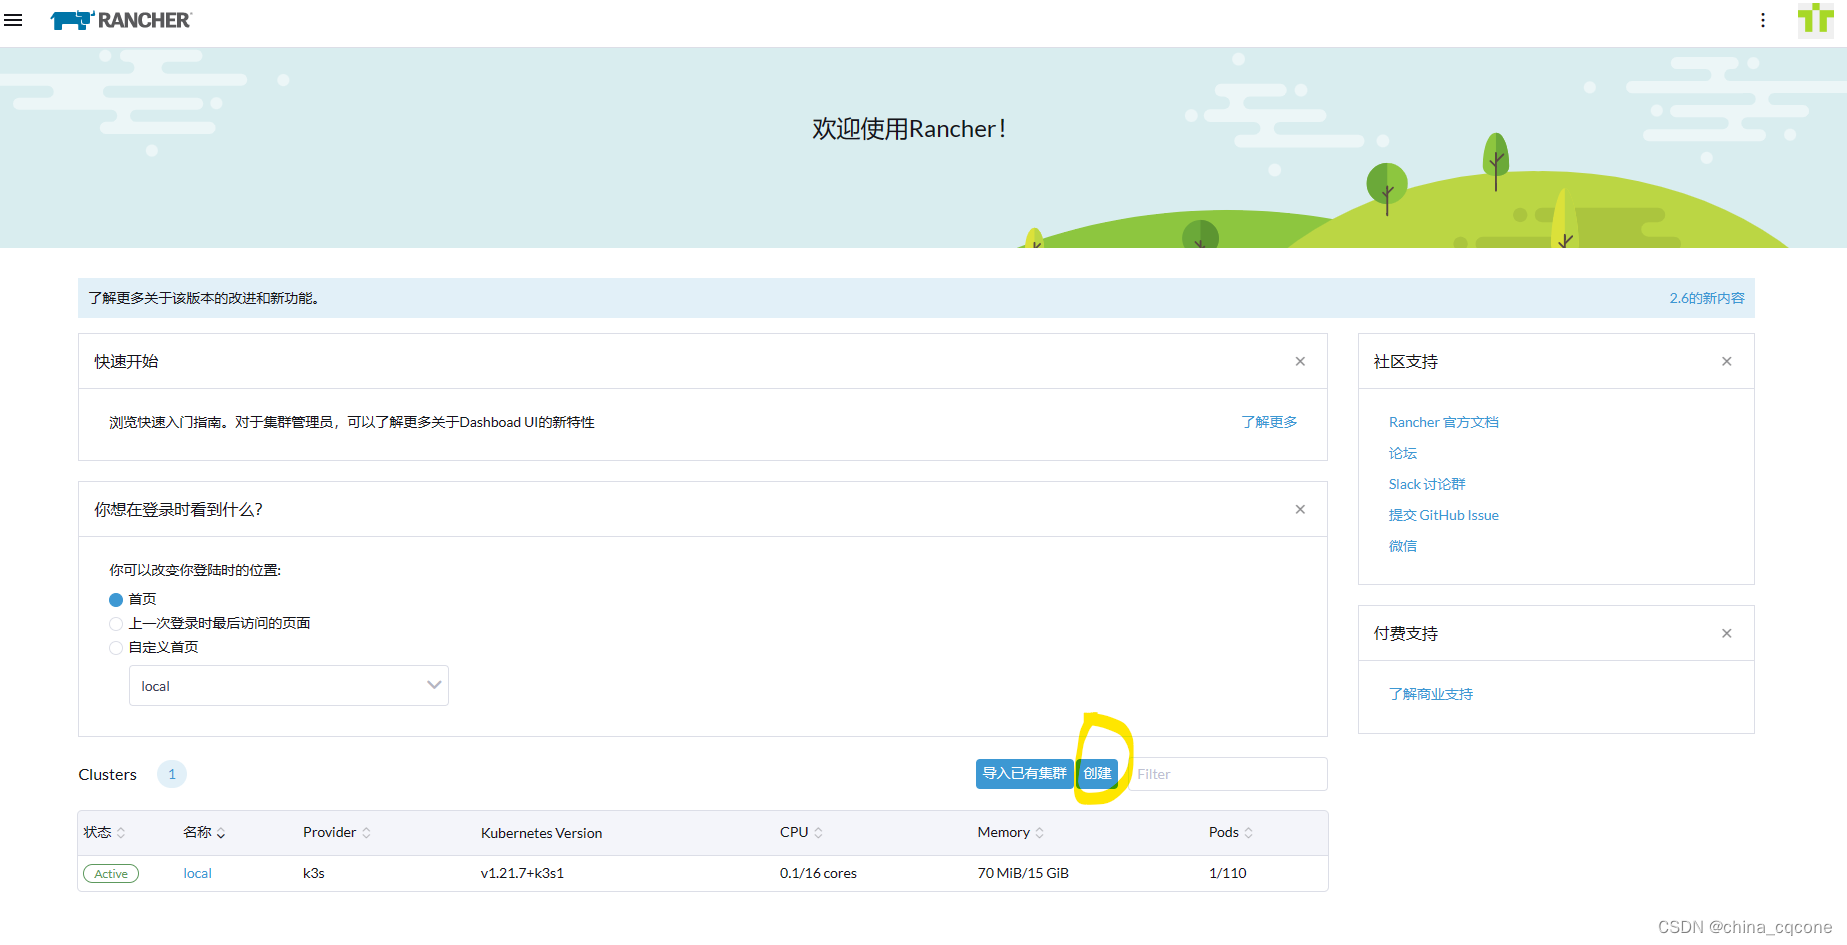This screenshot has width=1847, height=945.
Task: Click the 0.1/16 cores cell
Action: coord(818,873)
